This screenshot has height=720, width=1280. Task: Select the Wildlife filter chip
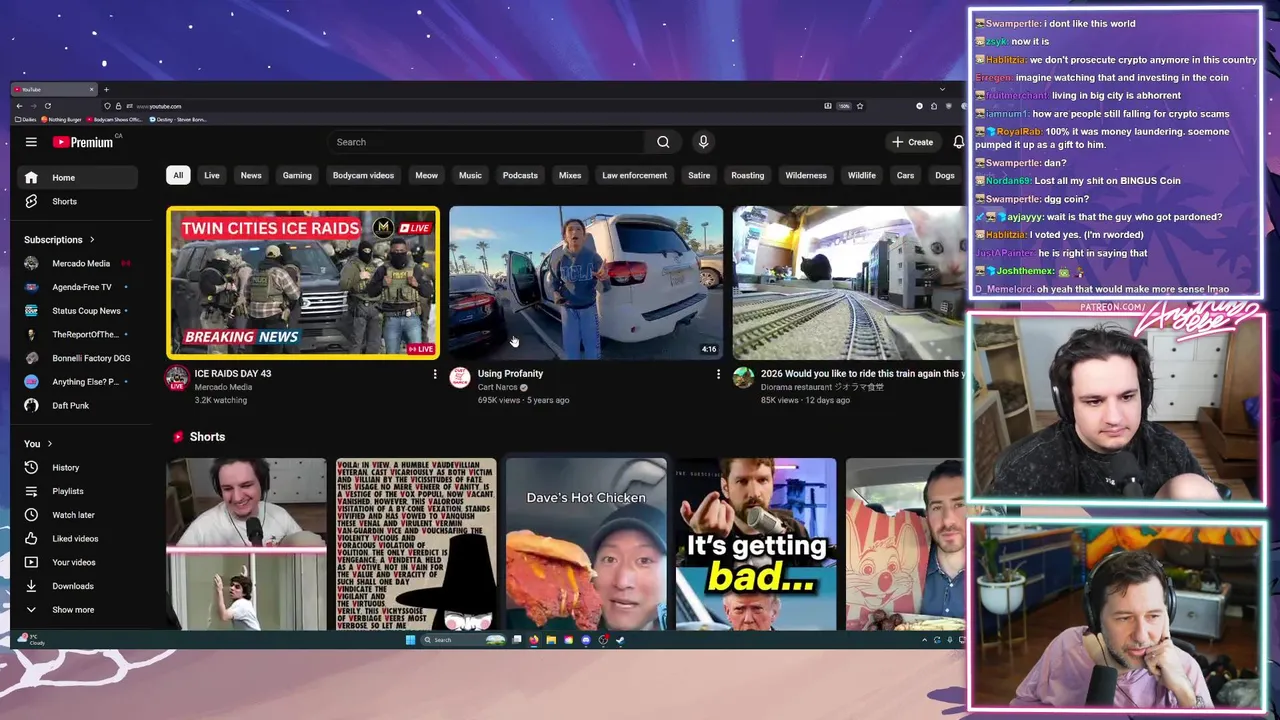coord(862,175)
